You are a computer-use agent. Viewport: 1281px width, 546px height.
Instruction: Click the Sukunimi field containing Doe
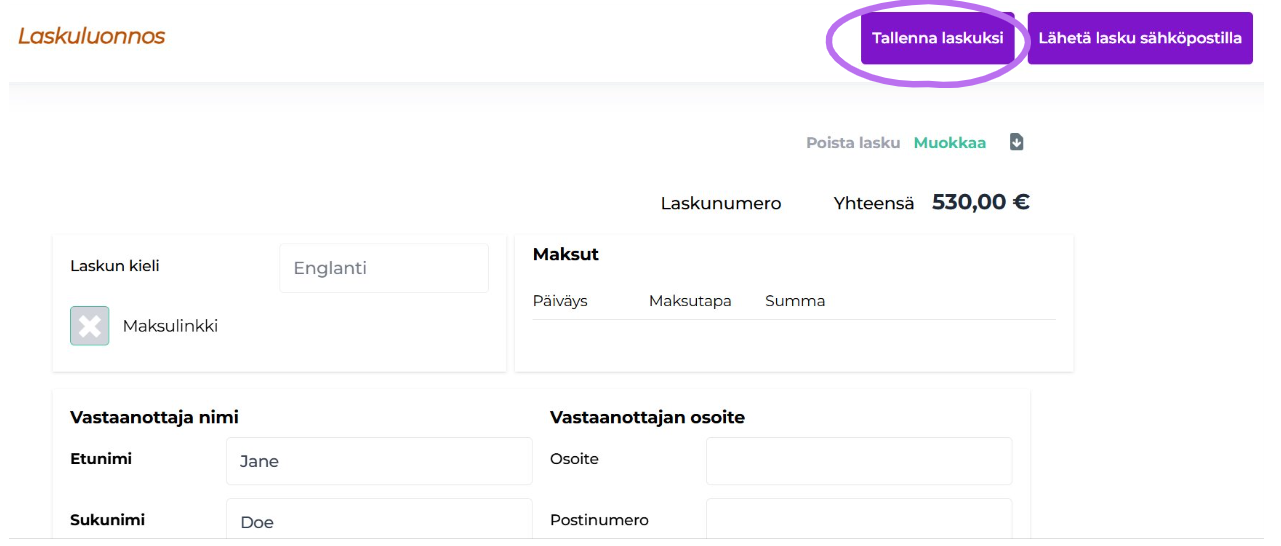pyautogui.click(x=379, y=520)
